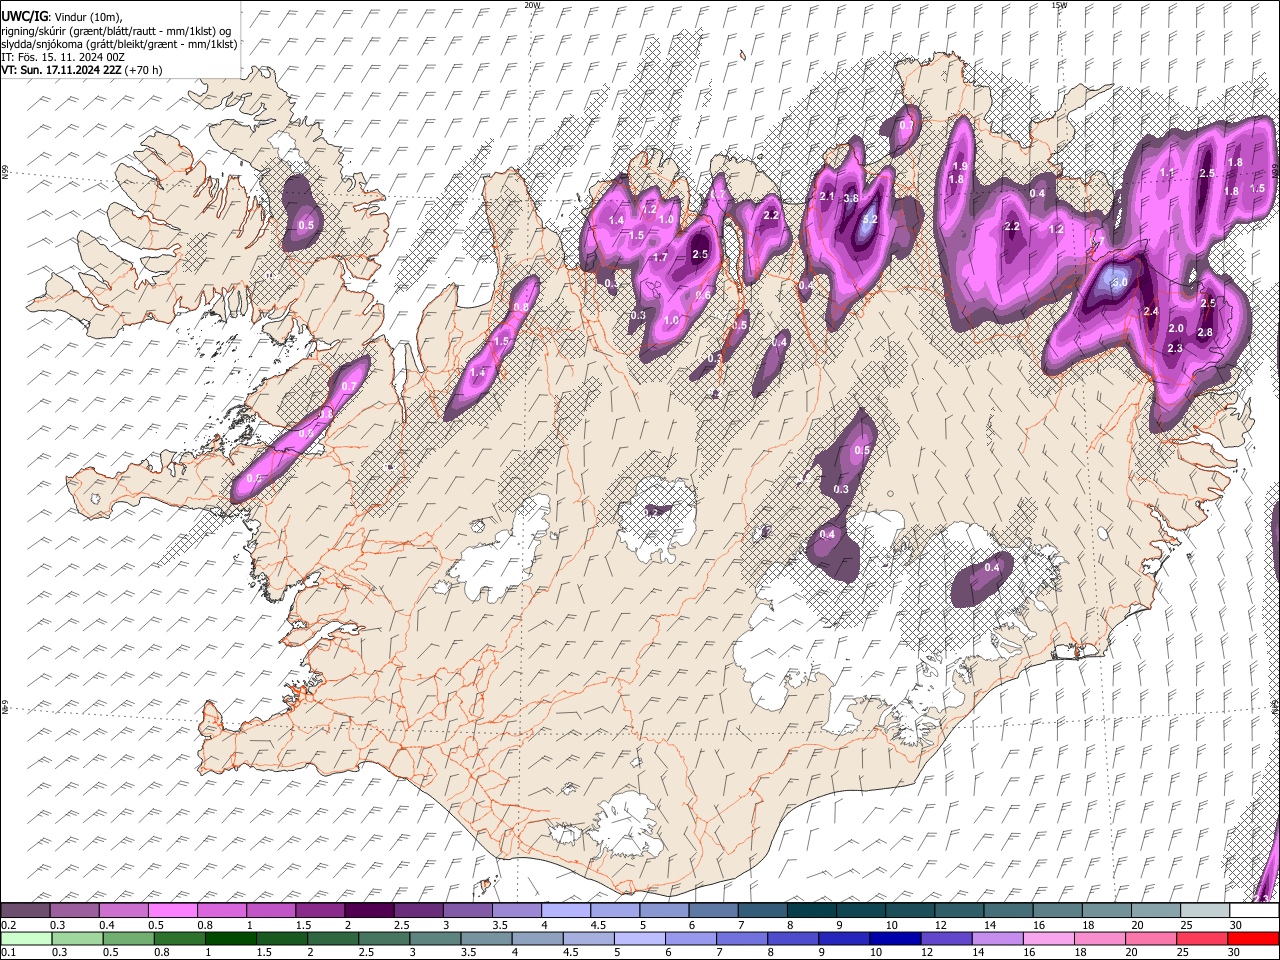Click the 15W longitude label

pos(1059,5)
